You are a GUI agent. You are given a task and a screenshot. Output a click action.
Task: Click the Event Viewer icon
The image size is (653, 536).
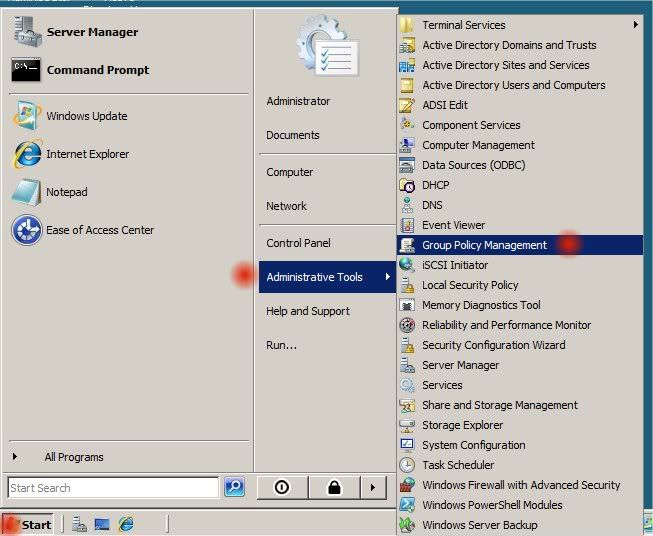click(x=406, y=225)
